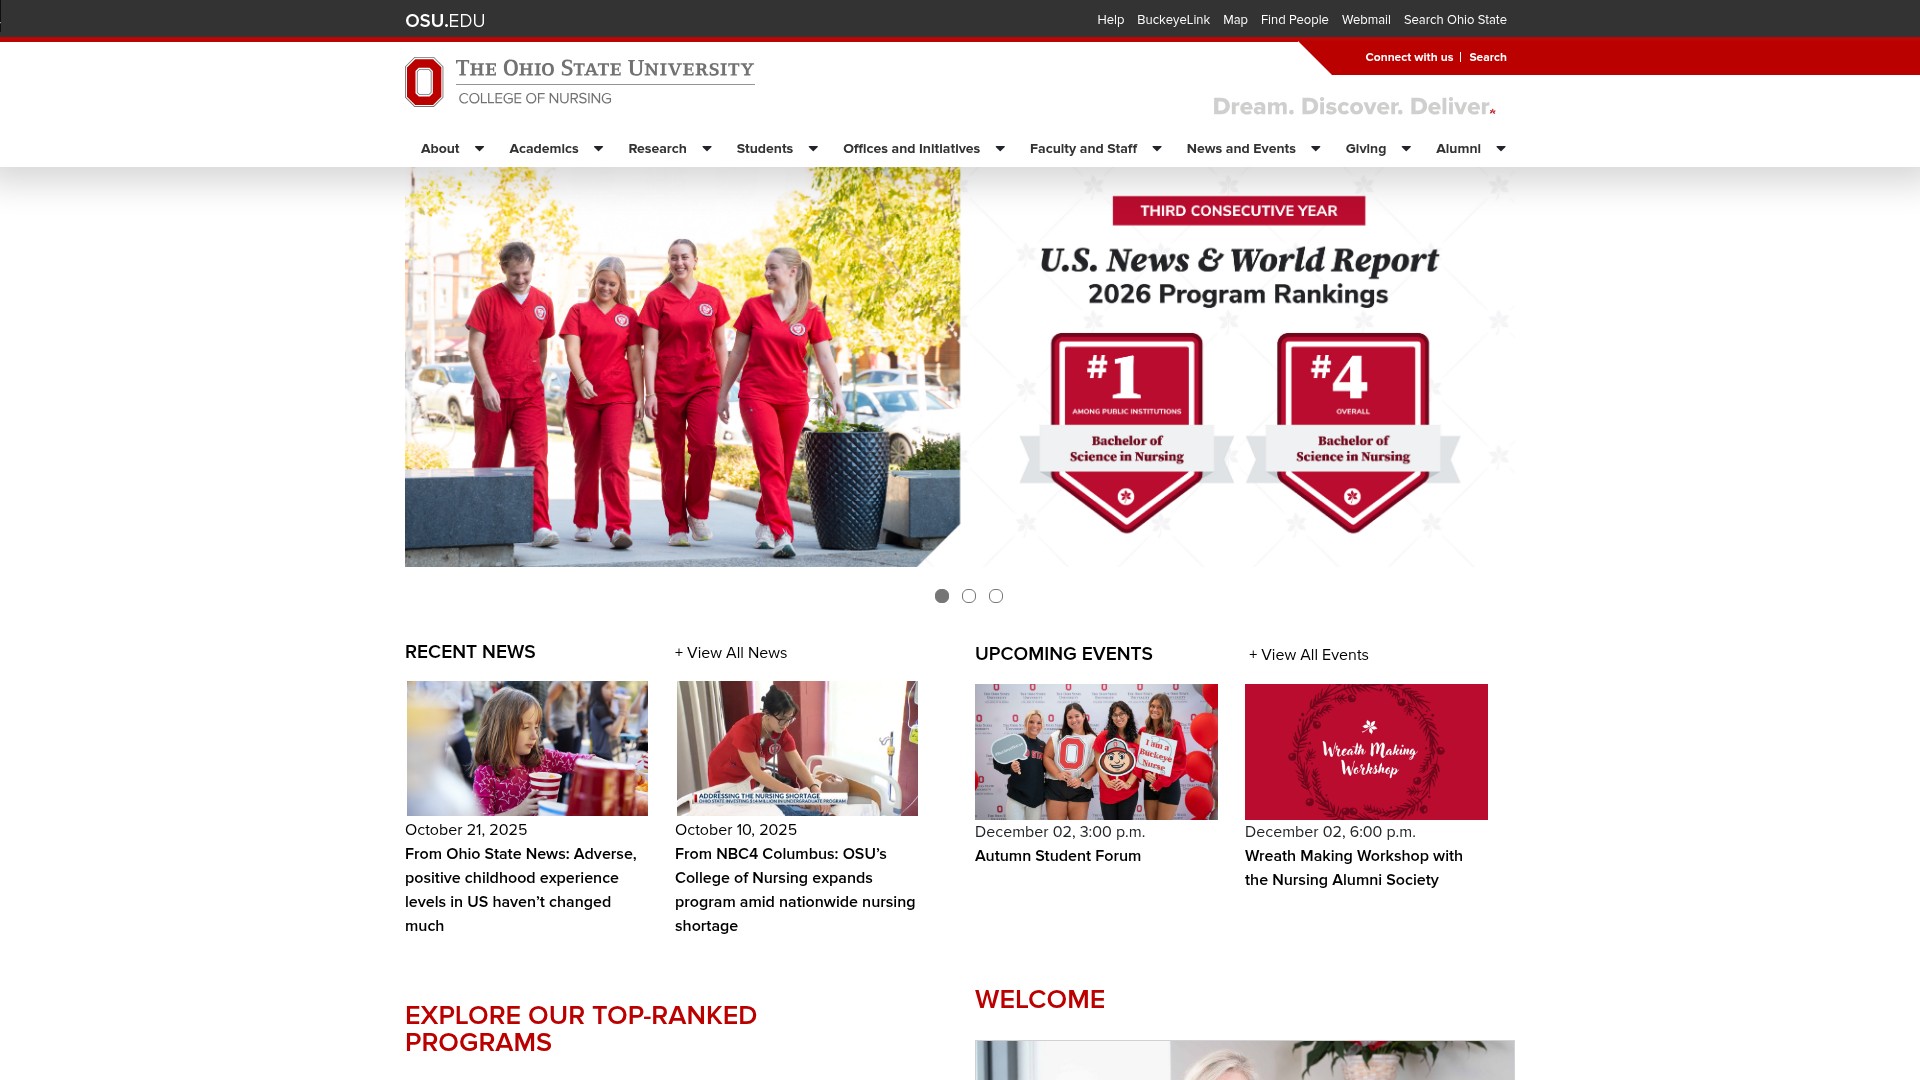Open the Students menu item
1920x1080 pixels.
tap(765, 149)
